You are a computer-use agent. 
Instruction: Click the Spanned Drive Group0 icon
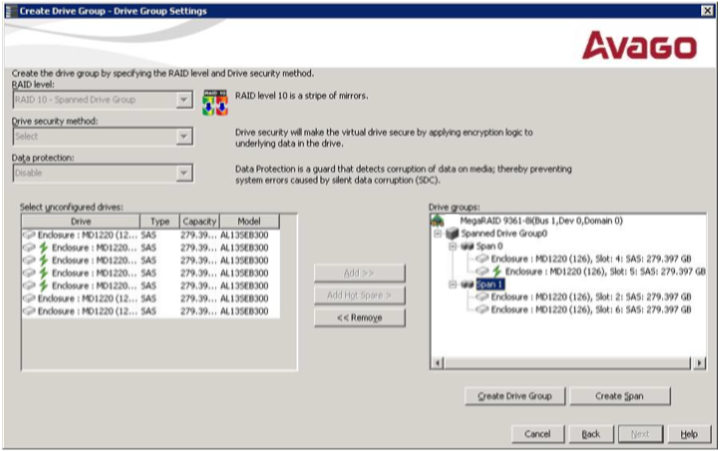point(452,233)
